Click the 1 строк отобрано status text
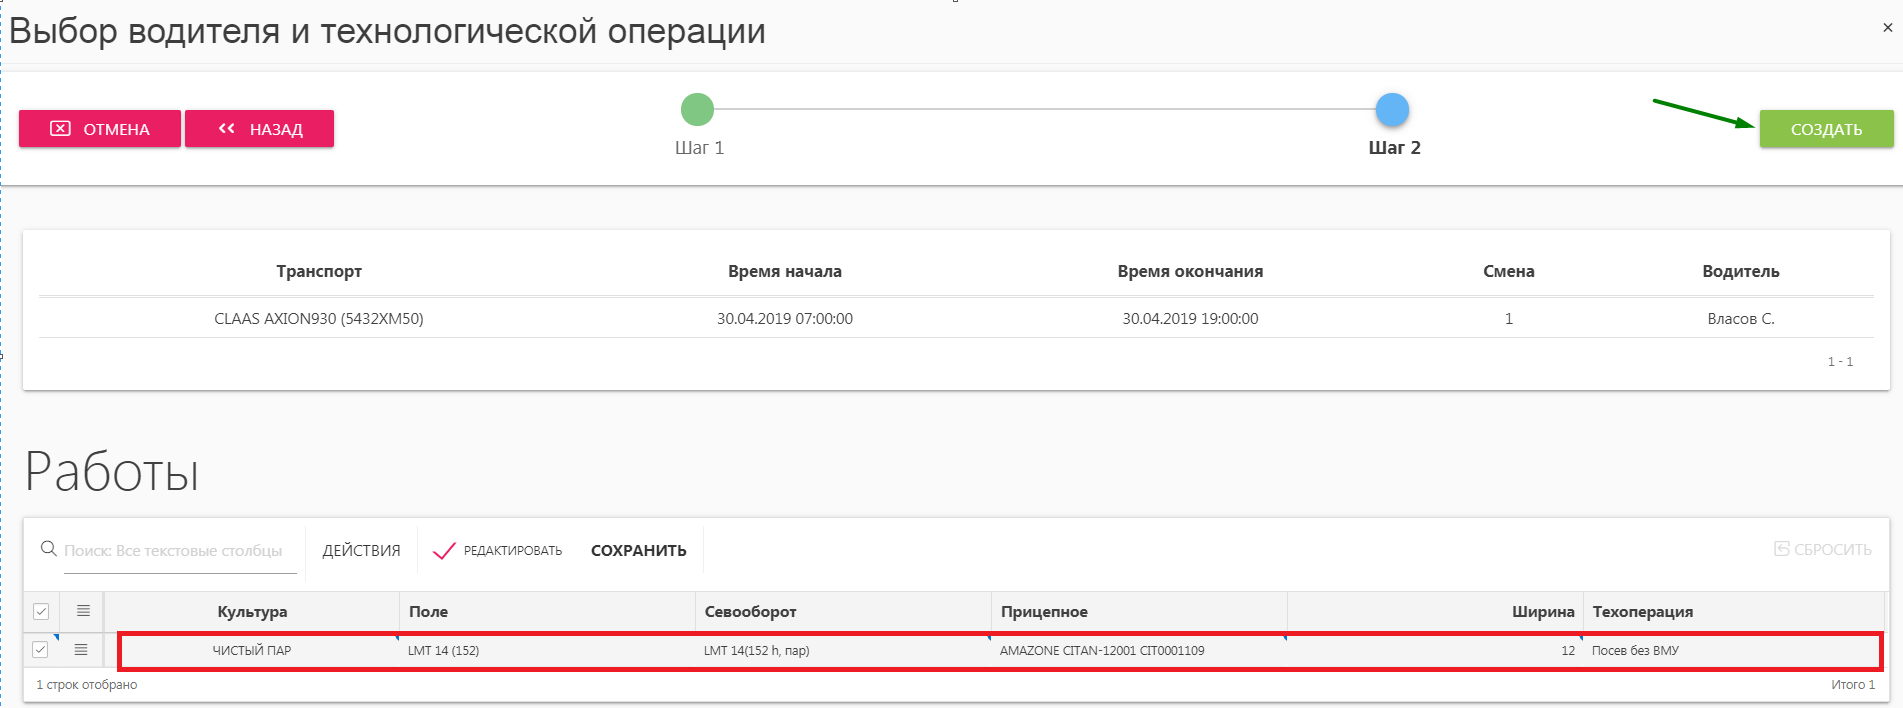The width and height of the screenshot is (1903, 708). tap(87, 685)
